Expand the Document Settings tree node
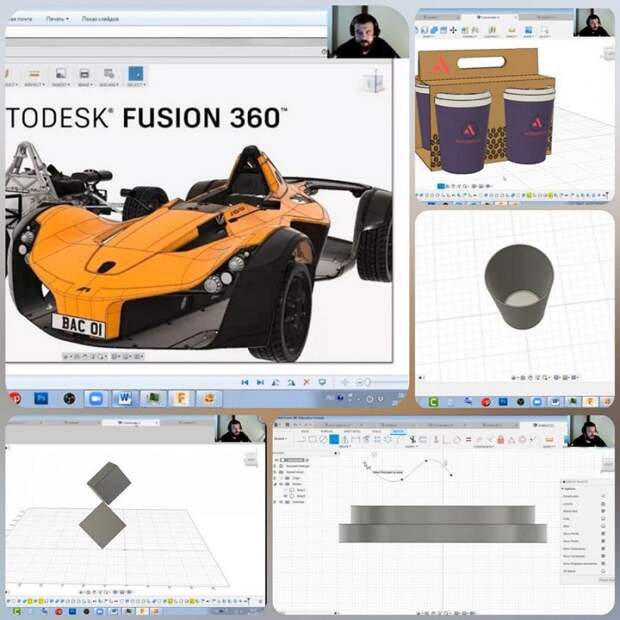620x620 pixels. point(275,466)
